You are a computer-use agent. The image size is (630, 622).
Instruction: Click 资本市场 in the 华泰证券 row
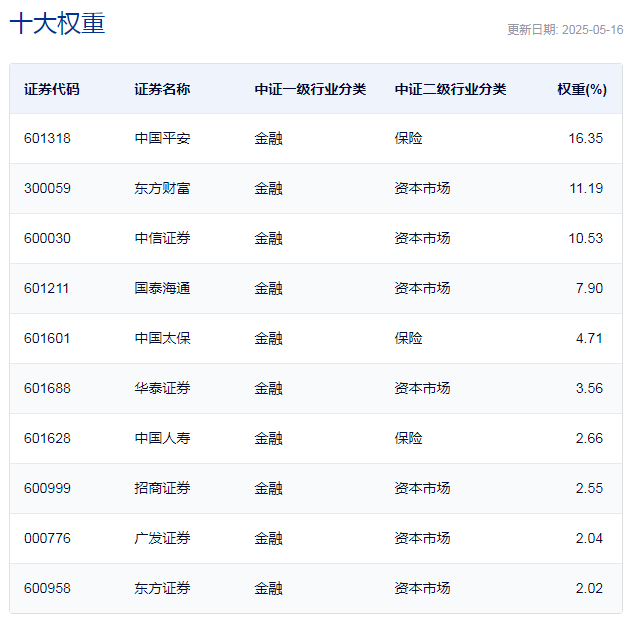422,388
